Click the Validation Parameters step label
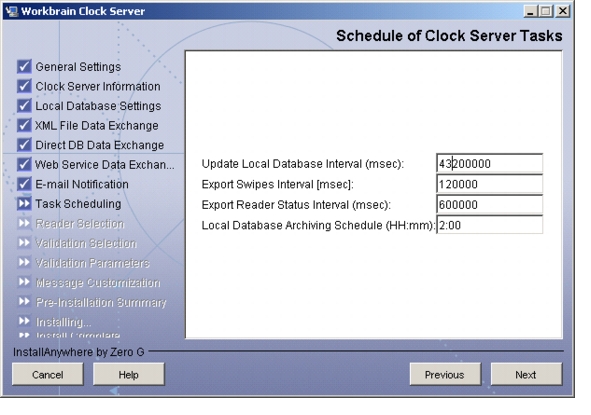Image resolution: width=591 pixels, height=415 pixels. point(92,263)
